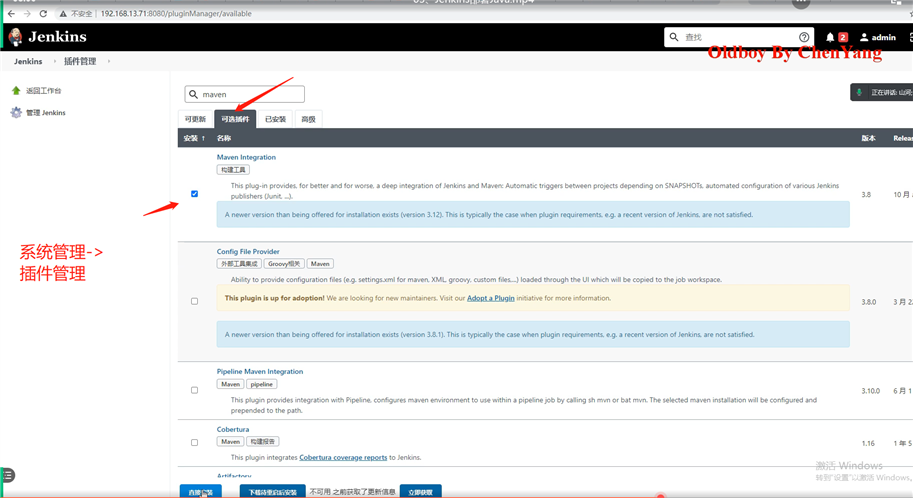
Task: Open the Cobertura plugin link
Action: click(x=233, y=429)
